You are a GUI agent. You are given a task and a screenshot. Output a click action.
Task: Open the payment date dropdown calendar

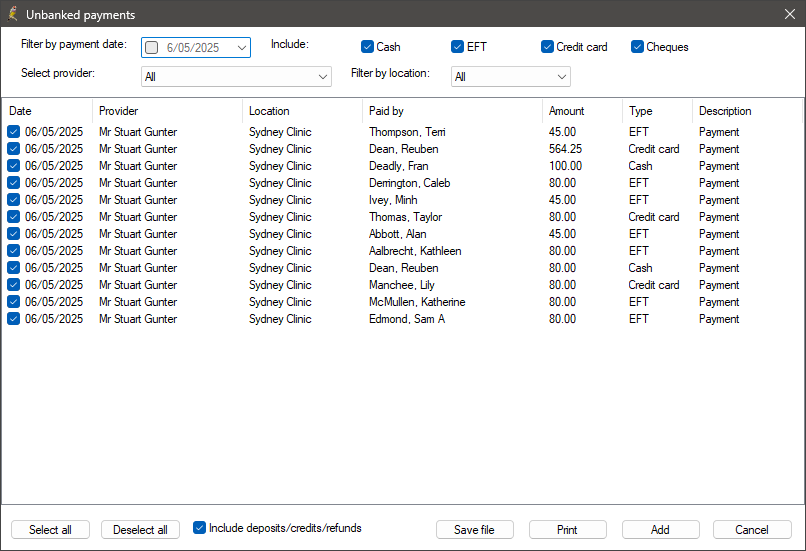click(x=242, y=48)
